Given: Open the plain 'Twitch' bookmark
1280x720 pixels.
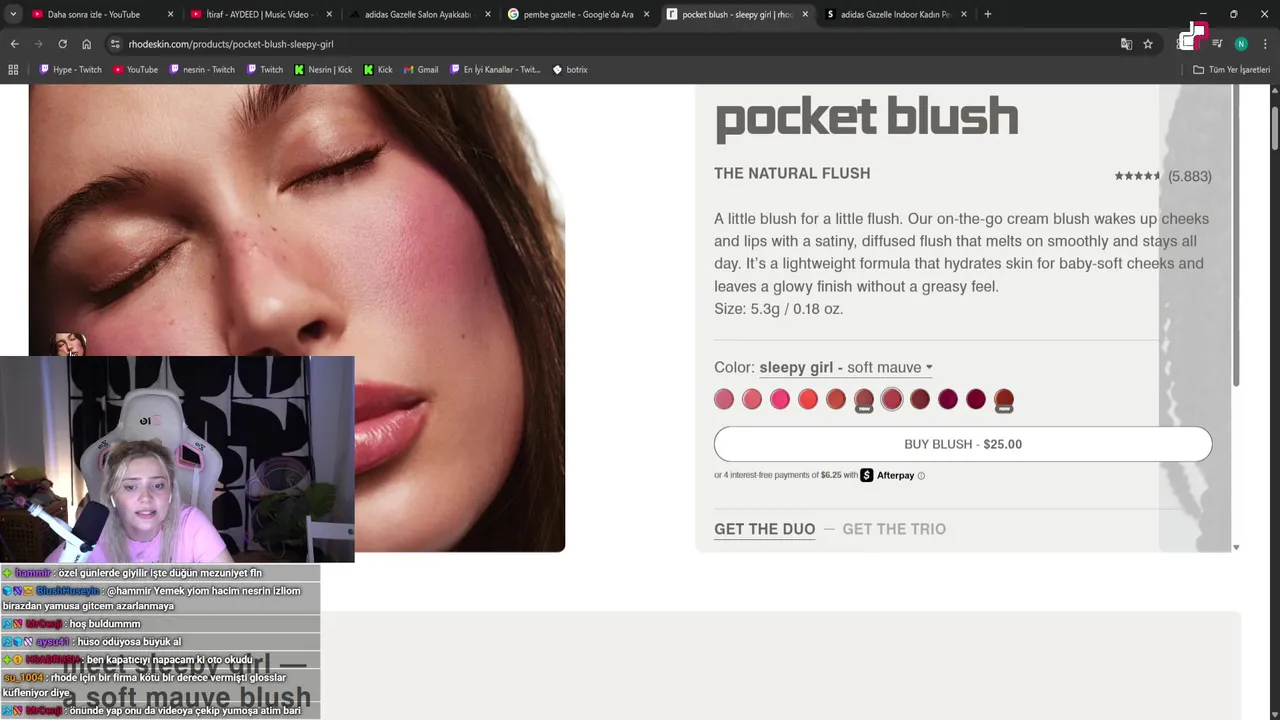Looking at the screenshot, I should 264,70.
